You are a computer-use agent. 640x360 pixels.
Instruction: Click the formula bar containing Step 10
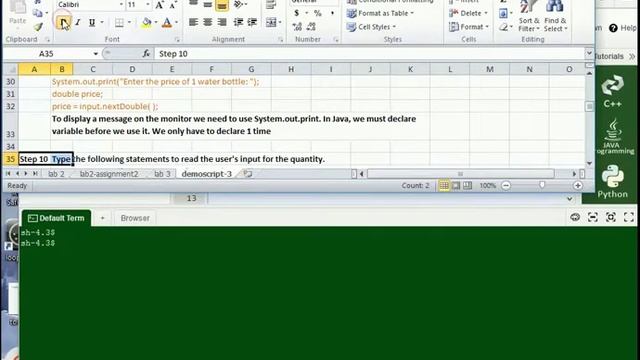pyautogui.click(x=369, y=54)
